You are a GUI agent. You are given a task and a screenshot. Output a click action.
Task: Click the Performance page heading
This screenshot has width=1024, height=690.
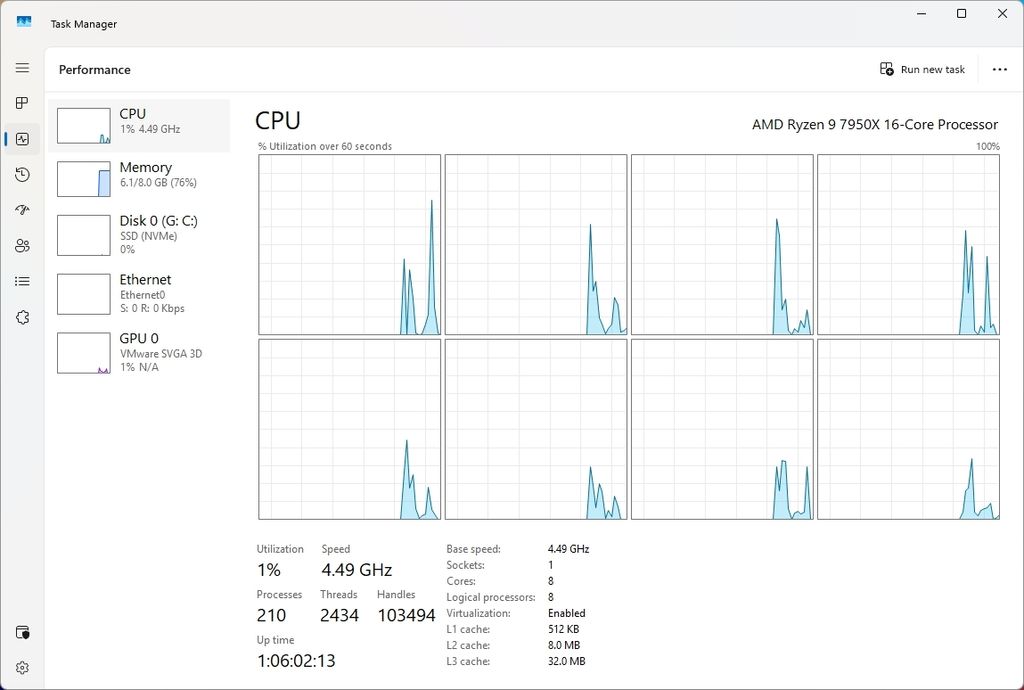(x=95, y=69)
